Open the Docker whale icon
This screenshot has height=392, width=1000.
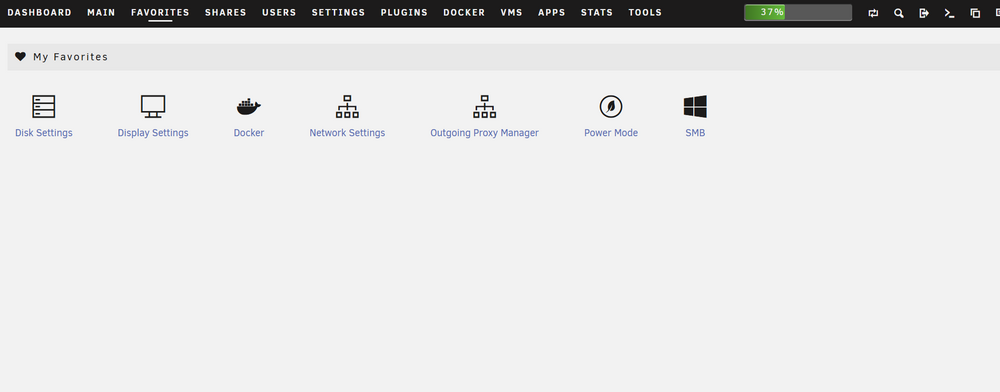[x=249, y=107]
